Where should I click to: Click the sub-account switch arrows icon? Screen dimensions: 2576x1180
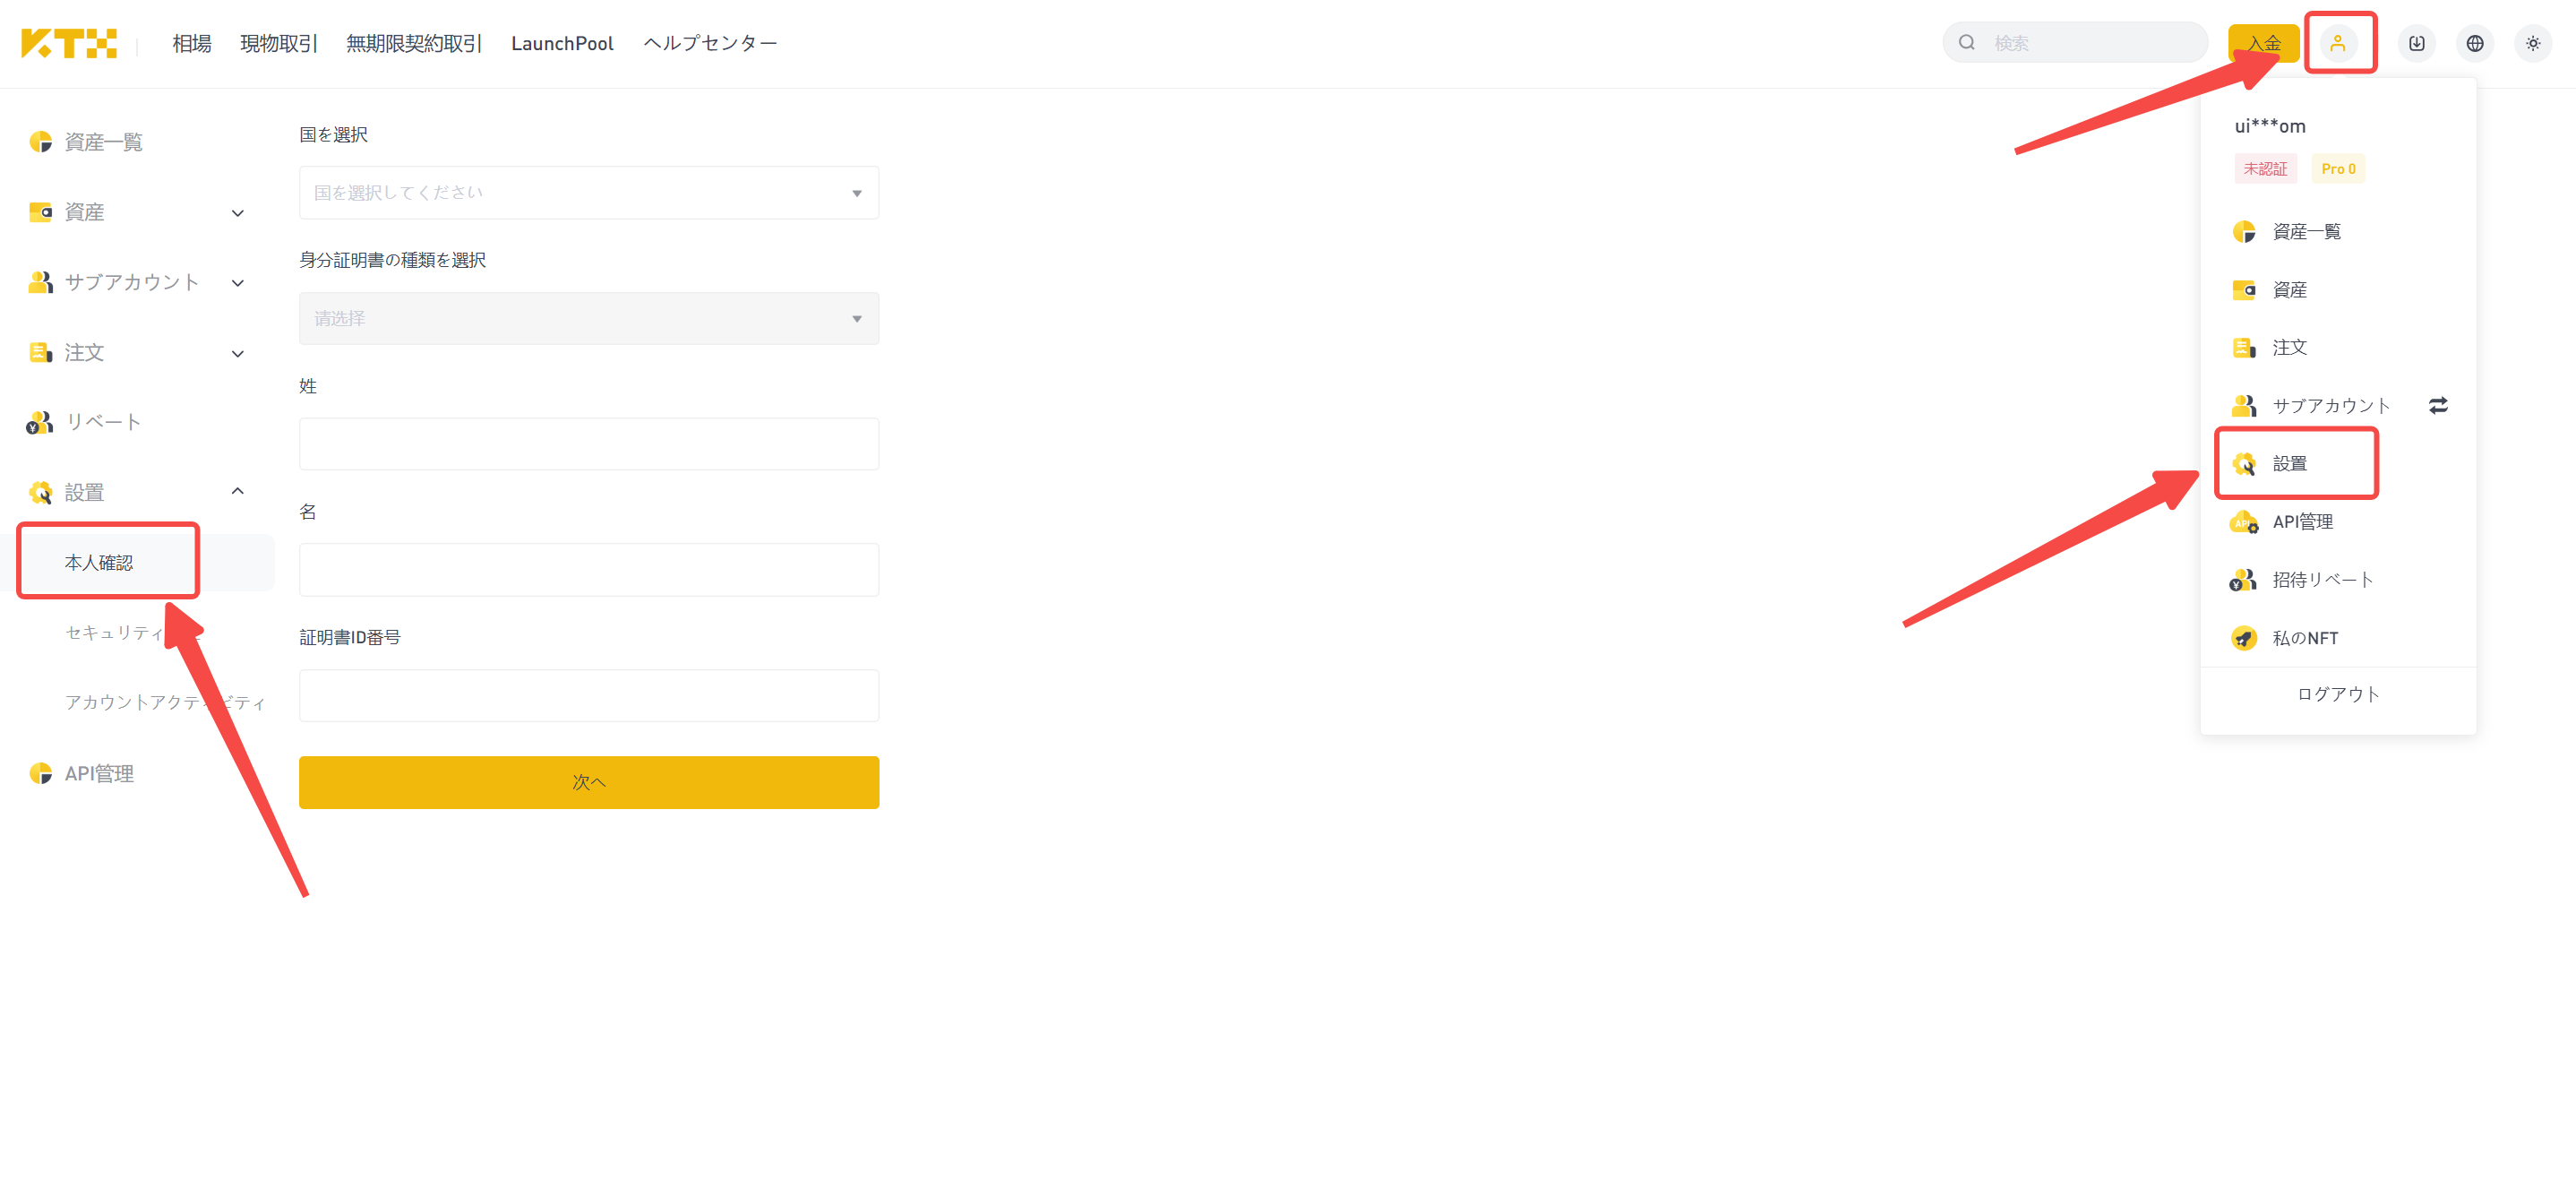tap(2438, 405)
